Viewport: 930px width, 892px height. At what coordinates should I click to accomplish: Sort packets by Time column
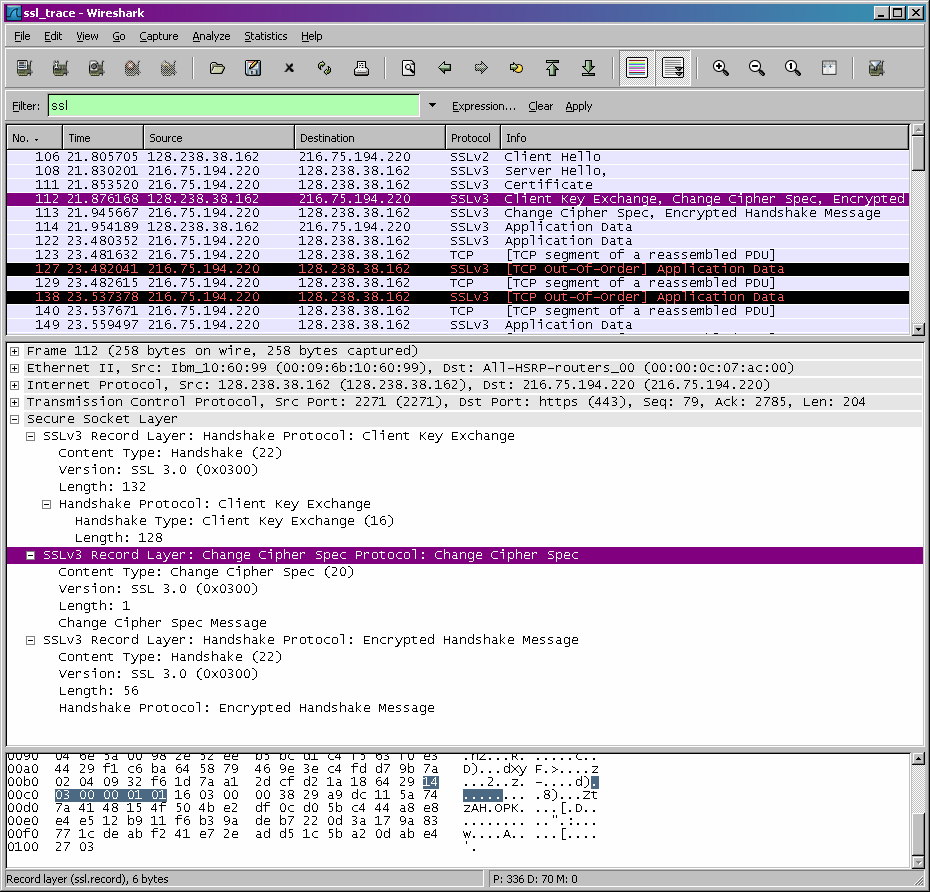(103, 138)
